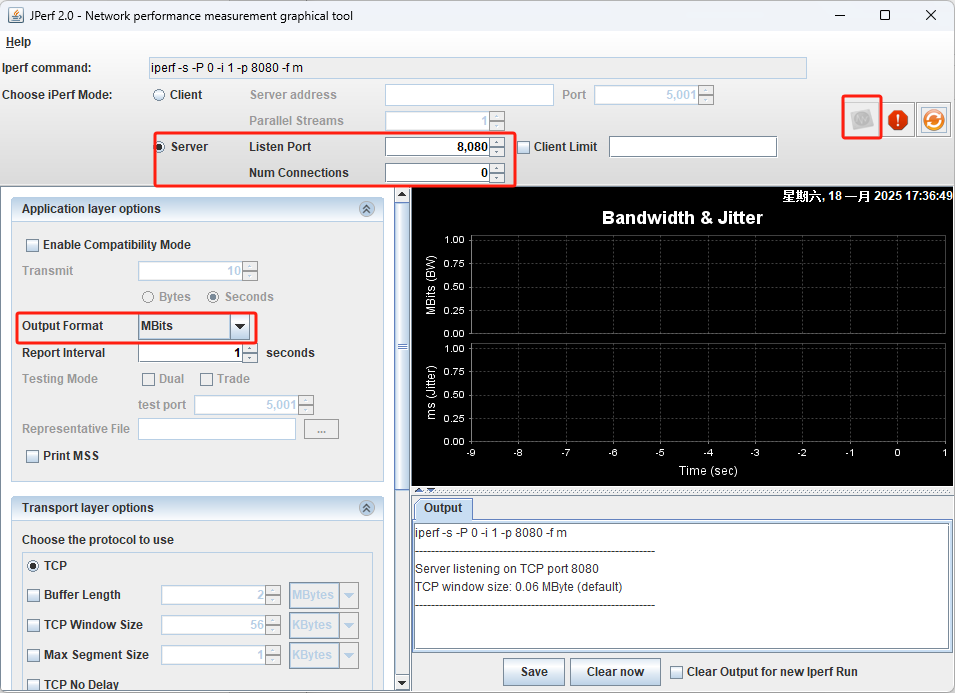This screenshot has height=693, width=955.
Task: Select the Client mode radio button
Action: (159, 95)
